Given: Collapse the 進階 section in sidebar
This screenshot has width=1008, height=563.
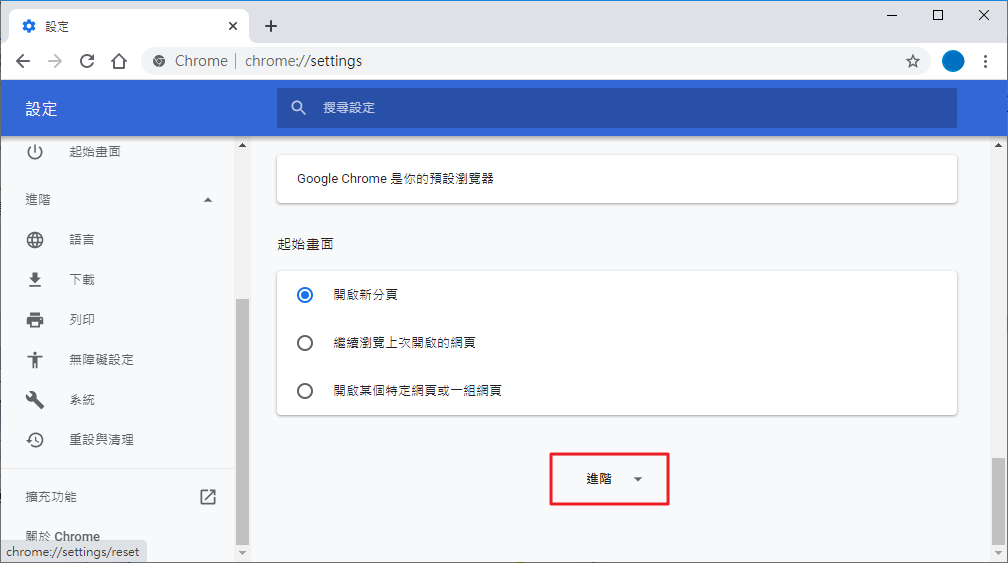Looking at the screenshot, I should 208,200.
